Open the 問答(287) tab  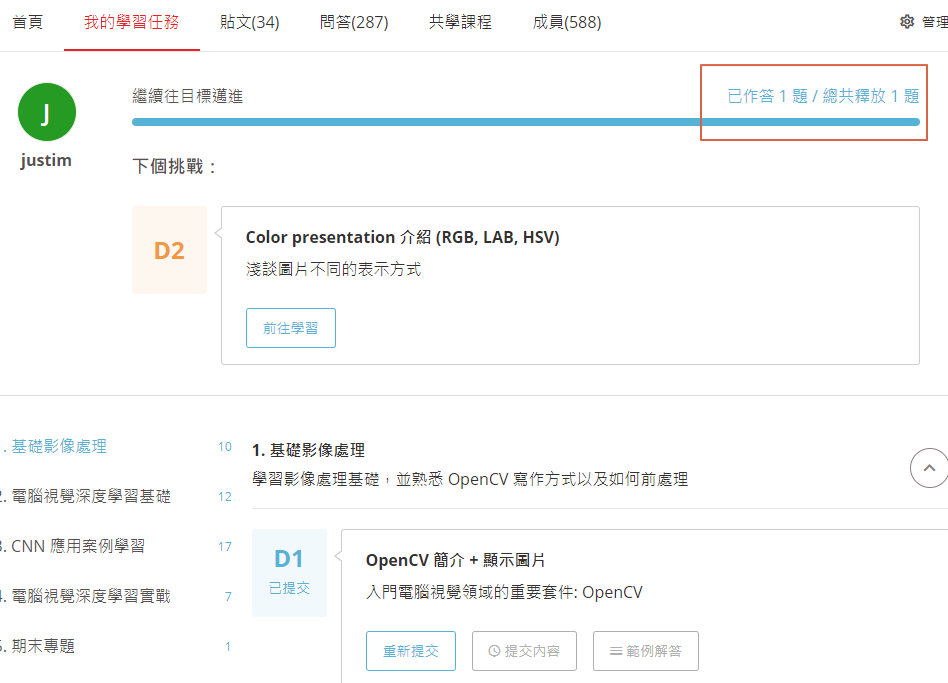pos(354,22)
